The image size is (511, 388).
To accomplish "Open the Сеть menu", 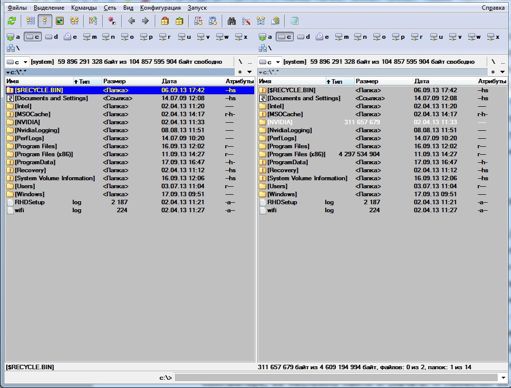I will [110, 7].
